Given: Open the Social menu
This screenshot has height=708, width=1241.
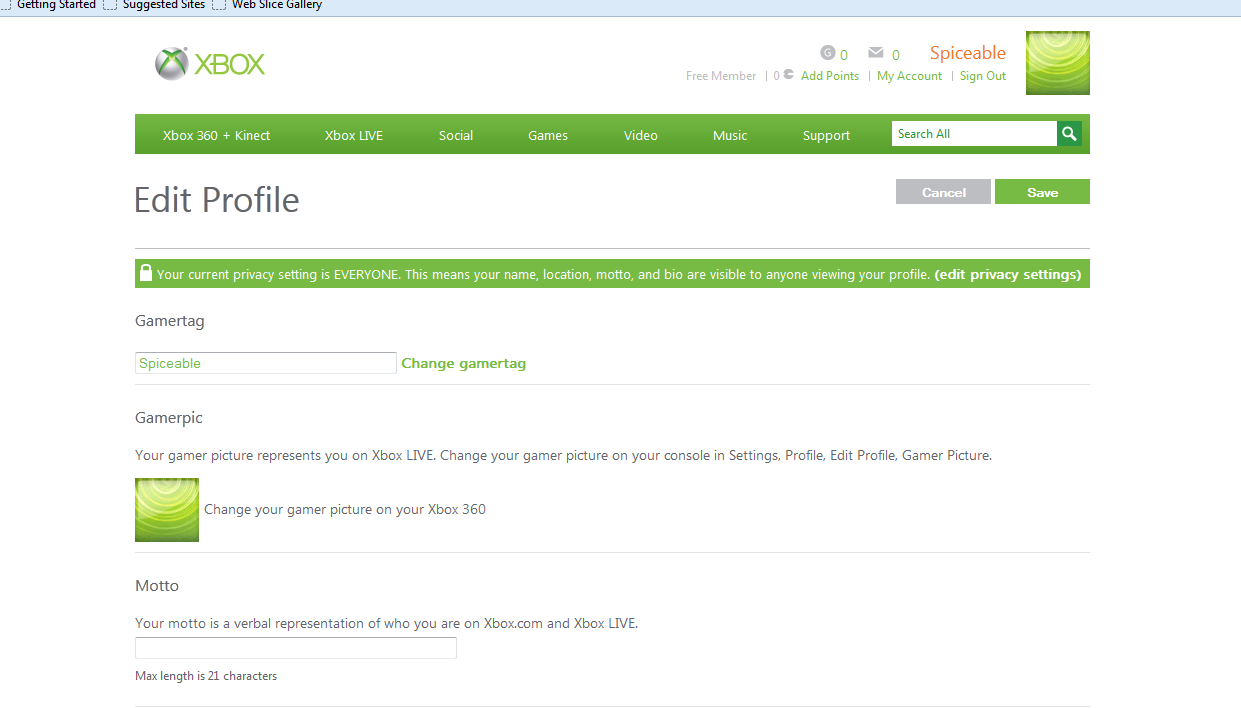Looking at the screenshot, I should 456,135.
